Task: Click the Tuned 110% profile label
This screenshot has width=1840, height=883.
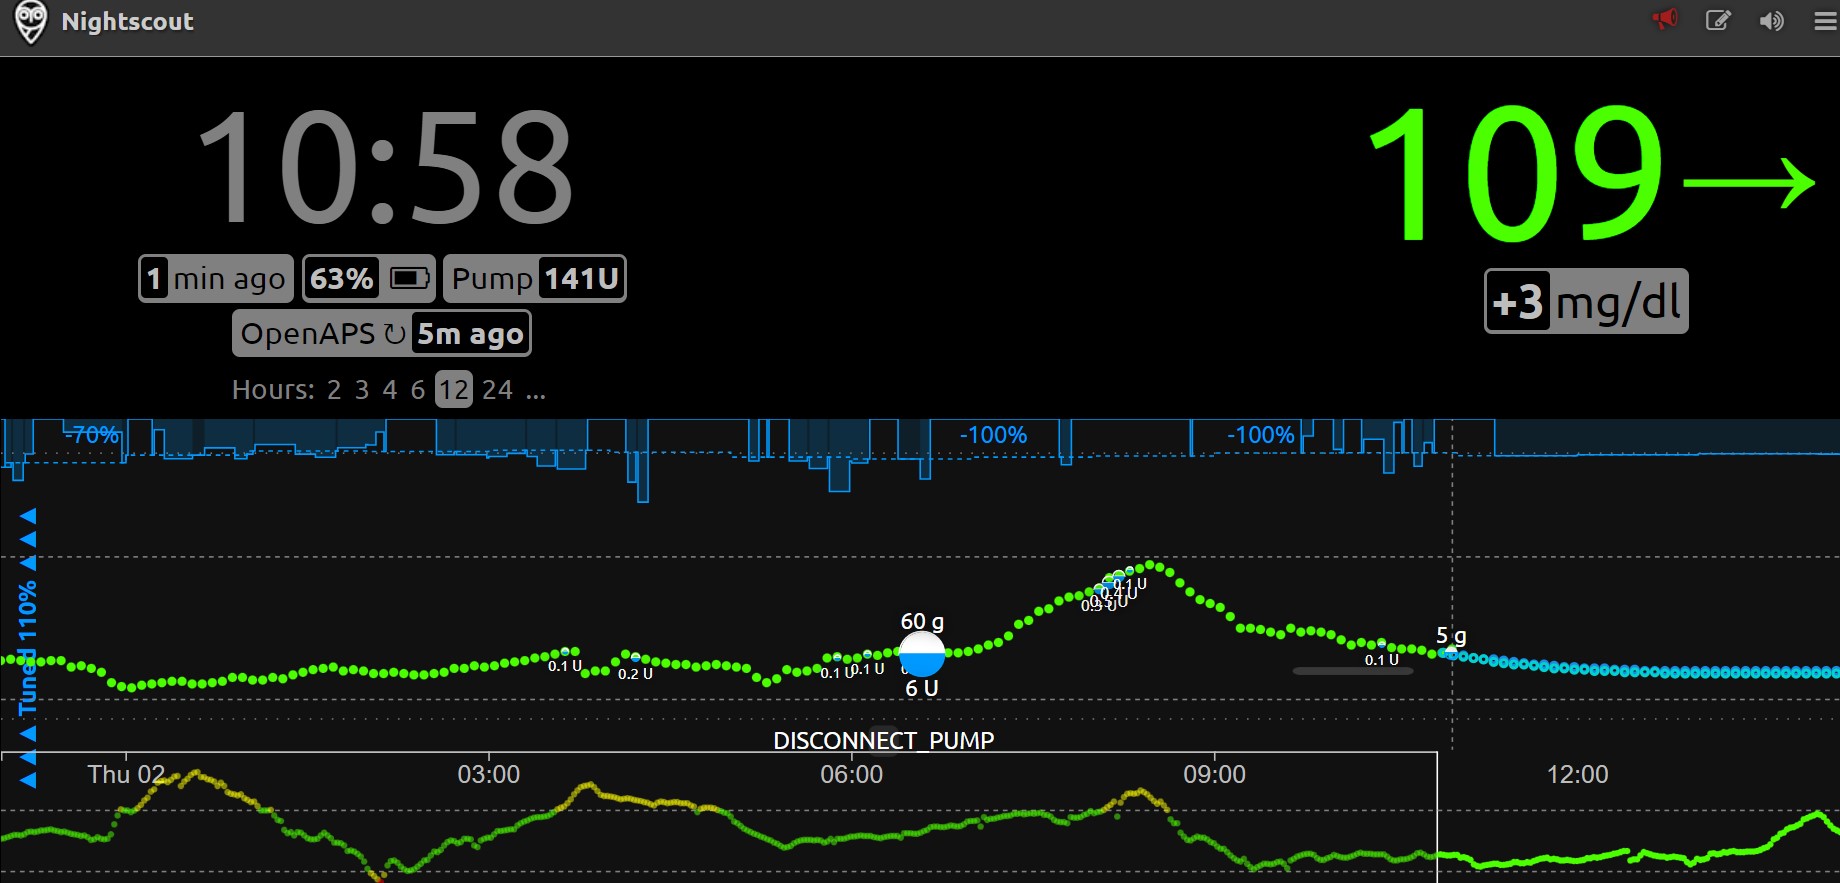Action: click(x=27, y=647)
